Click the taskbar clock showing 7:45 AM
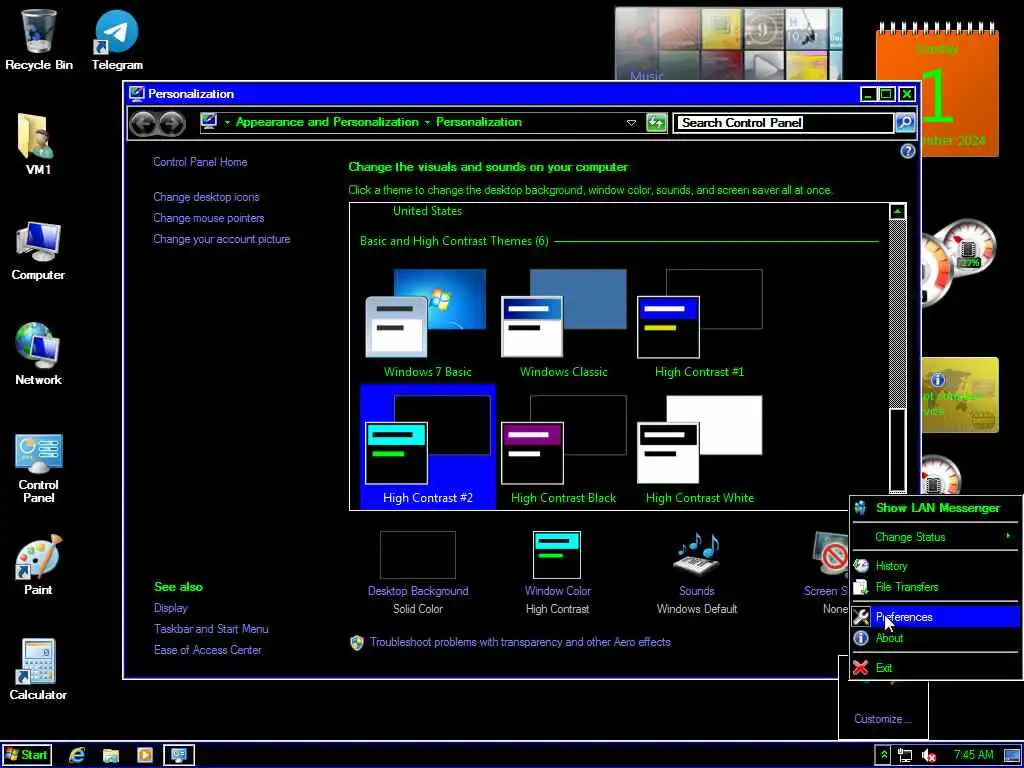This screenshot has width=1024, height=768. tap(973, 756)
